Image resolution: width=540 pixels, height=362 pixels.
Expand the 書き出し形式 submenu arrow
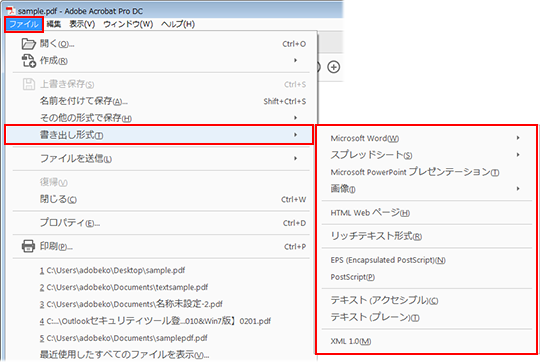point(295,135)
